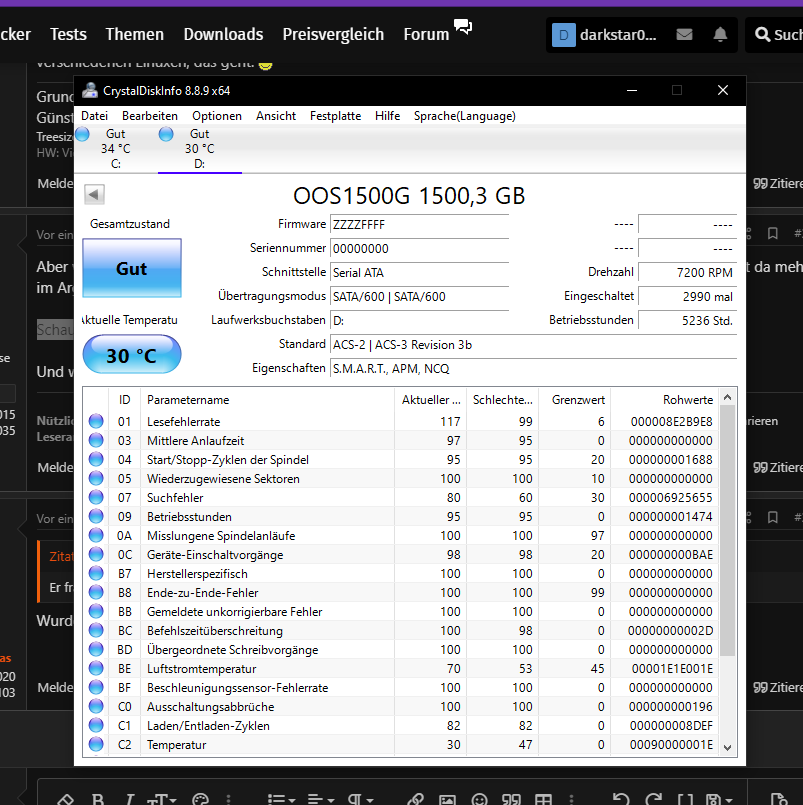Open the Optionen menu
Viewport: 803px width, 805px height.
point(217,116)
